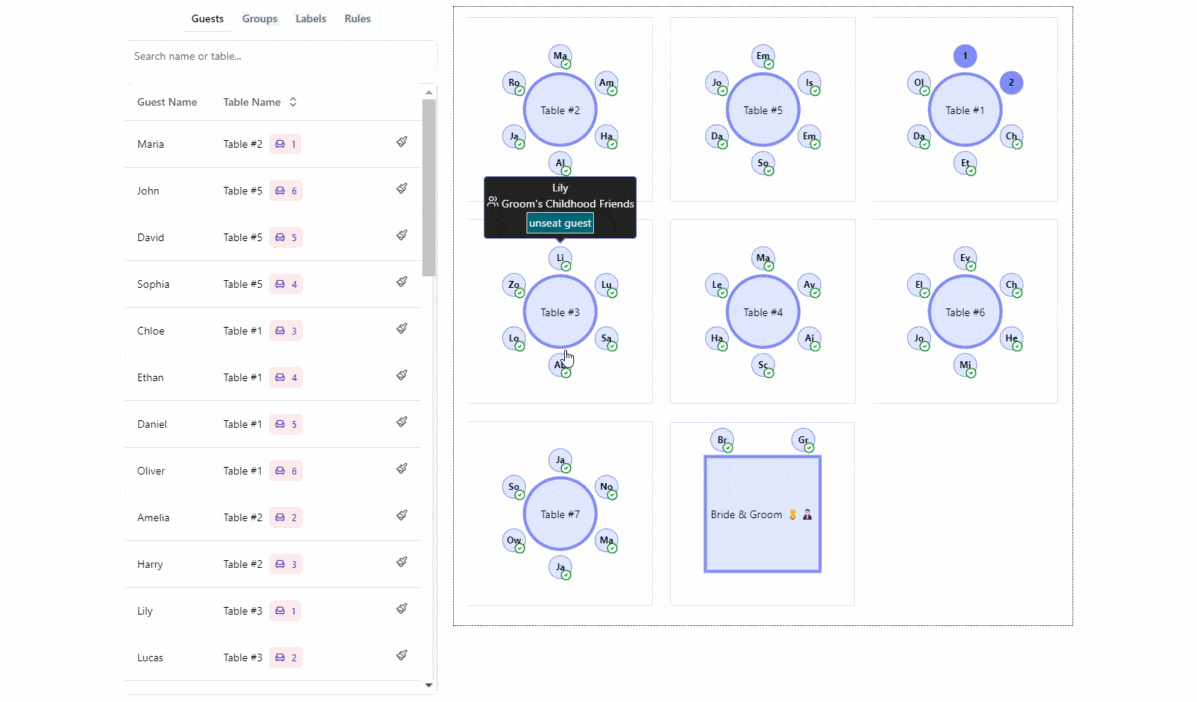This screenshot has width=1197, height=702.
Task: Click the Ev guest seat at Table #6
Action: pyautogui.click(x=965, y=258)
